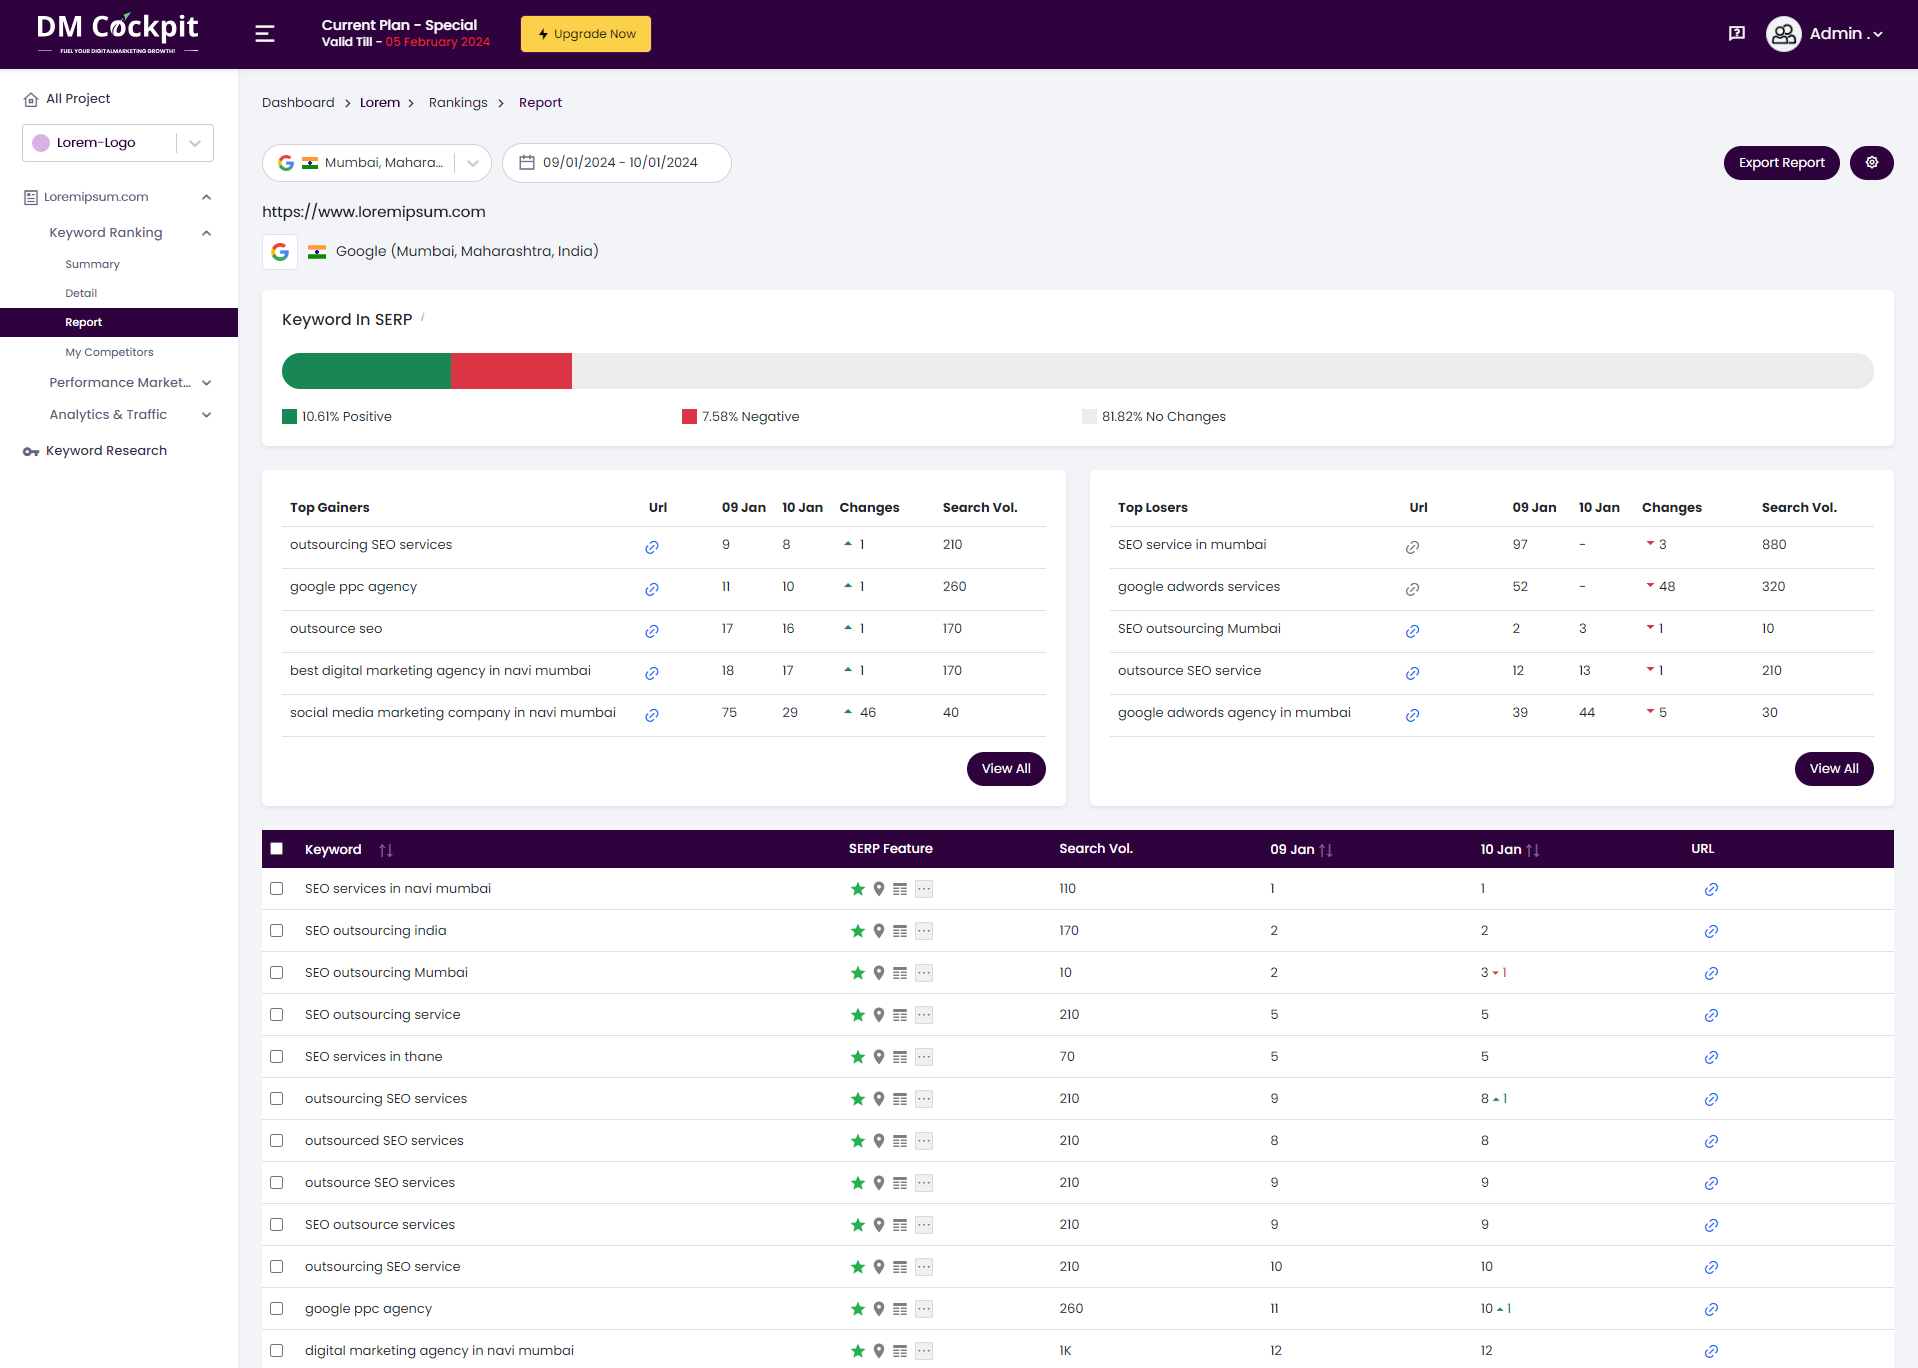
Task: Tick the checkbox for digital marketing agency in navi mumbai
Action: pyautogui.click(x=277, y=1350)
